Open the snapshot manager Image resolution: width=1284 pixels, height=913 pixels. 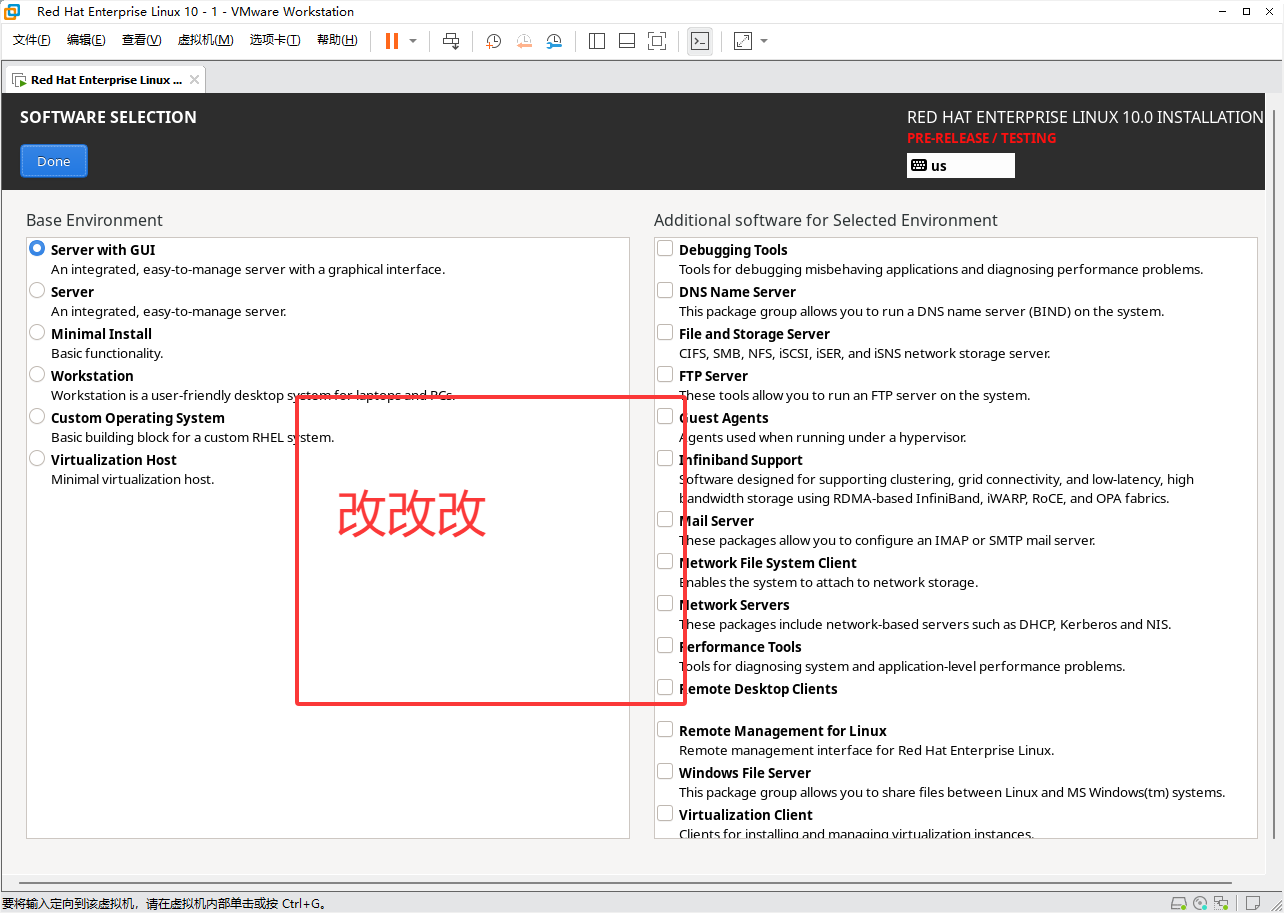tap(554, 41)
